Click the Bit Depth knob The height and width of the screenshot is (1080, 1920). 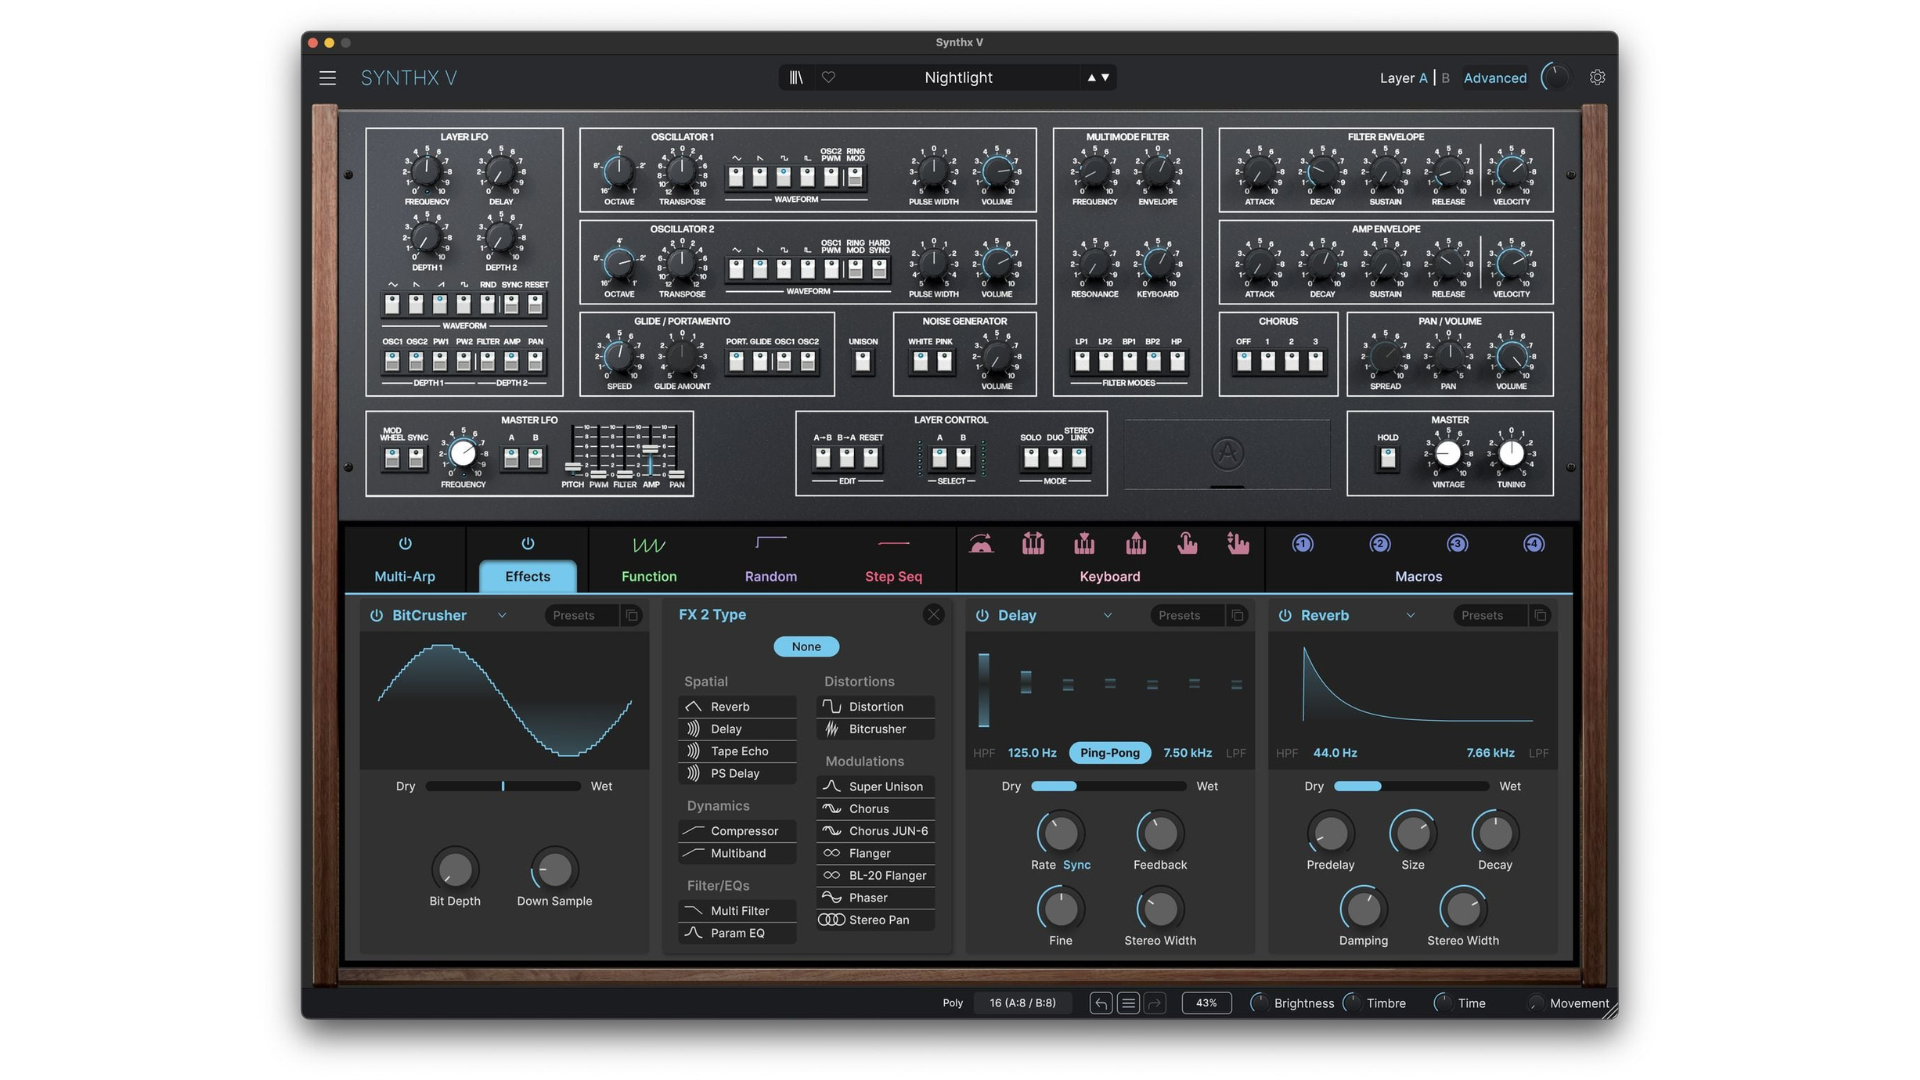tap(455, 870)
